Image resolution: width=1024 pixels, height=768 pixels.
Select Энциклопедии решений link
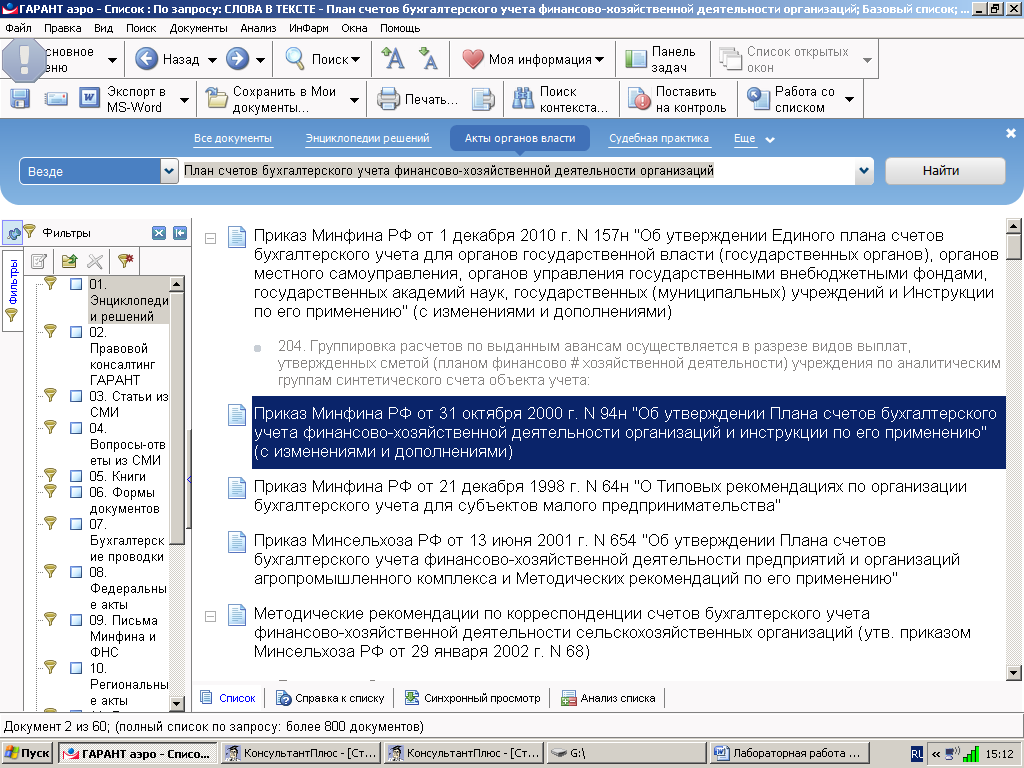pyautogui.click(x=367, y=138)
